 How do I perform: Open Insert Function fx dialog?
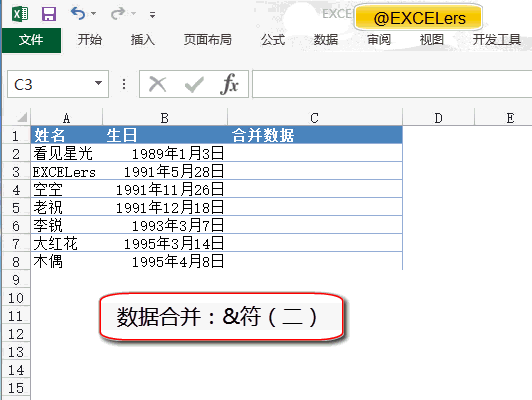[x=230, y=84]
